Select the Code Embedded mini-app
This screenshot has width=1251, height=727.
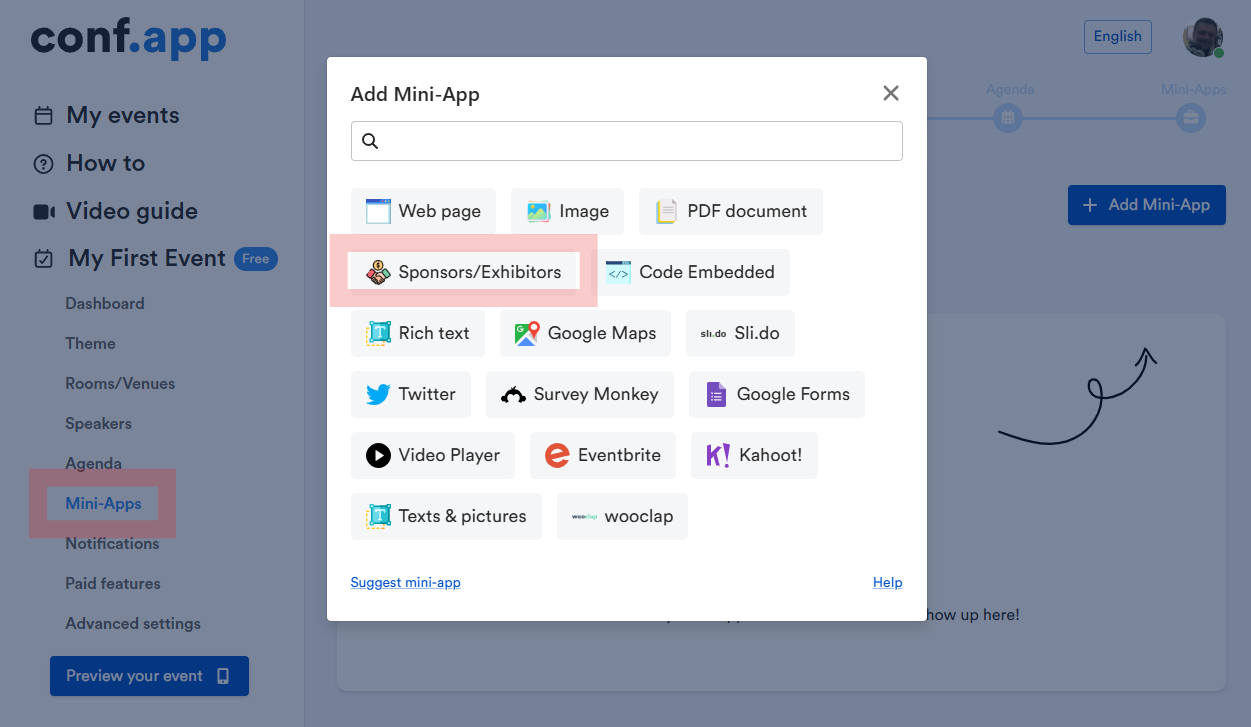coord(690,272)
